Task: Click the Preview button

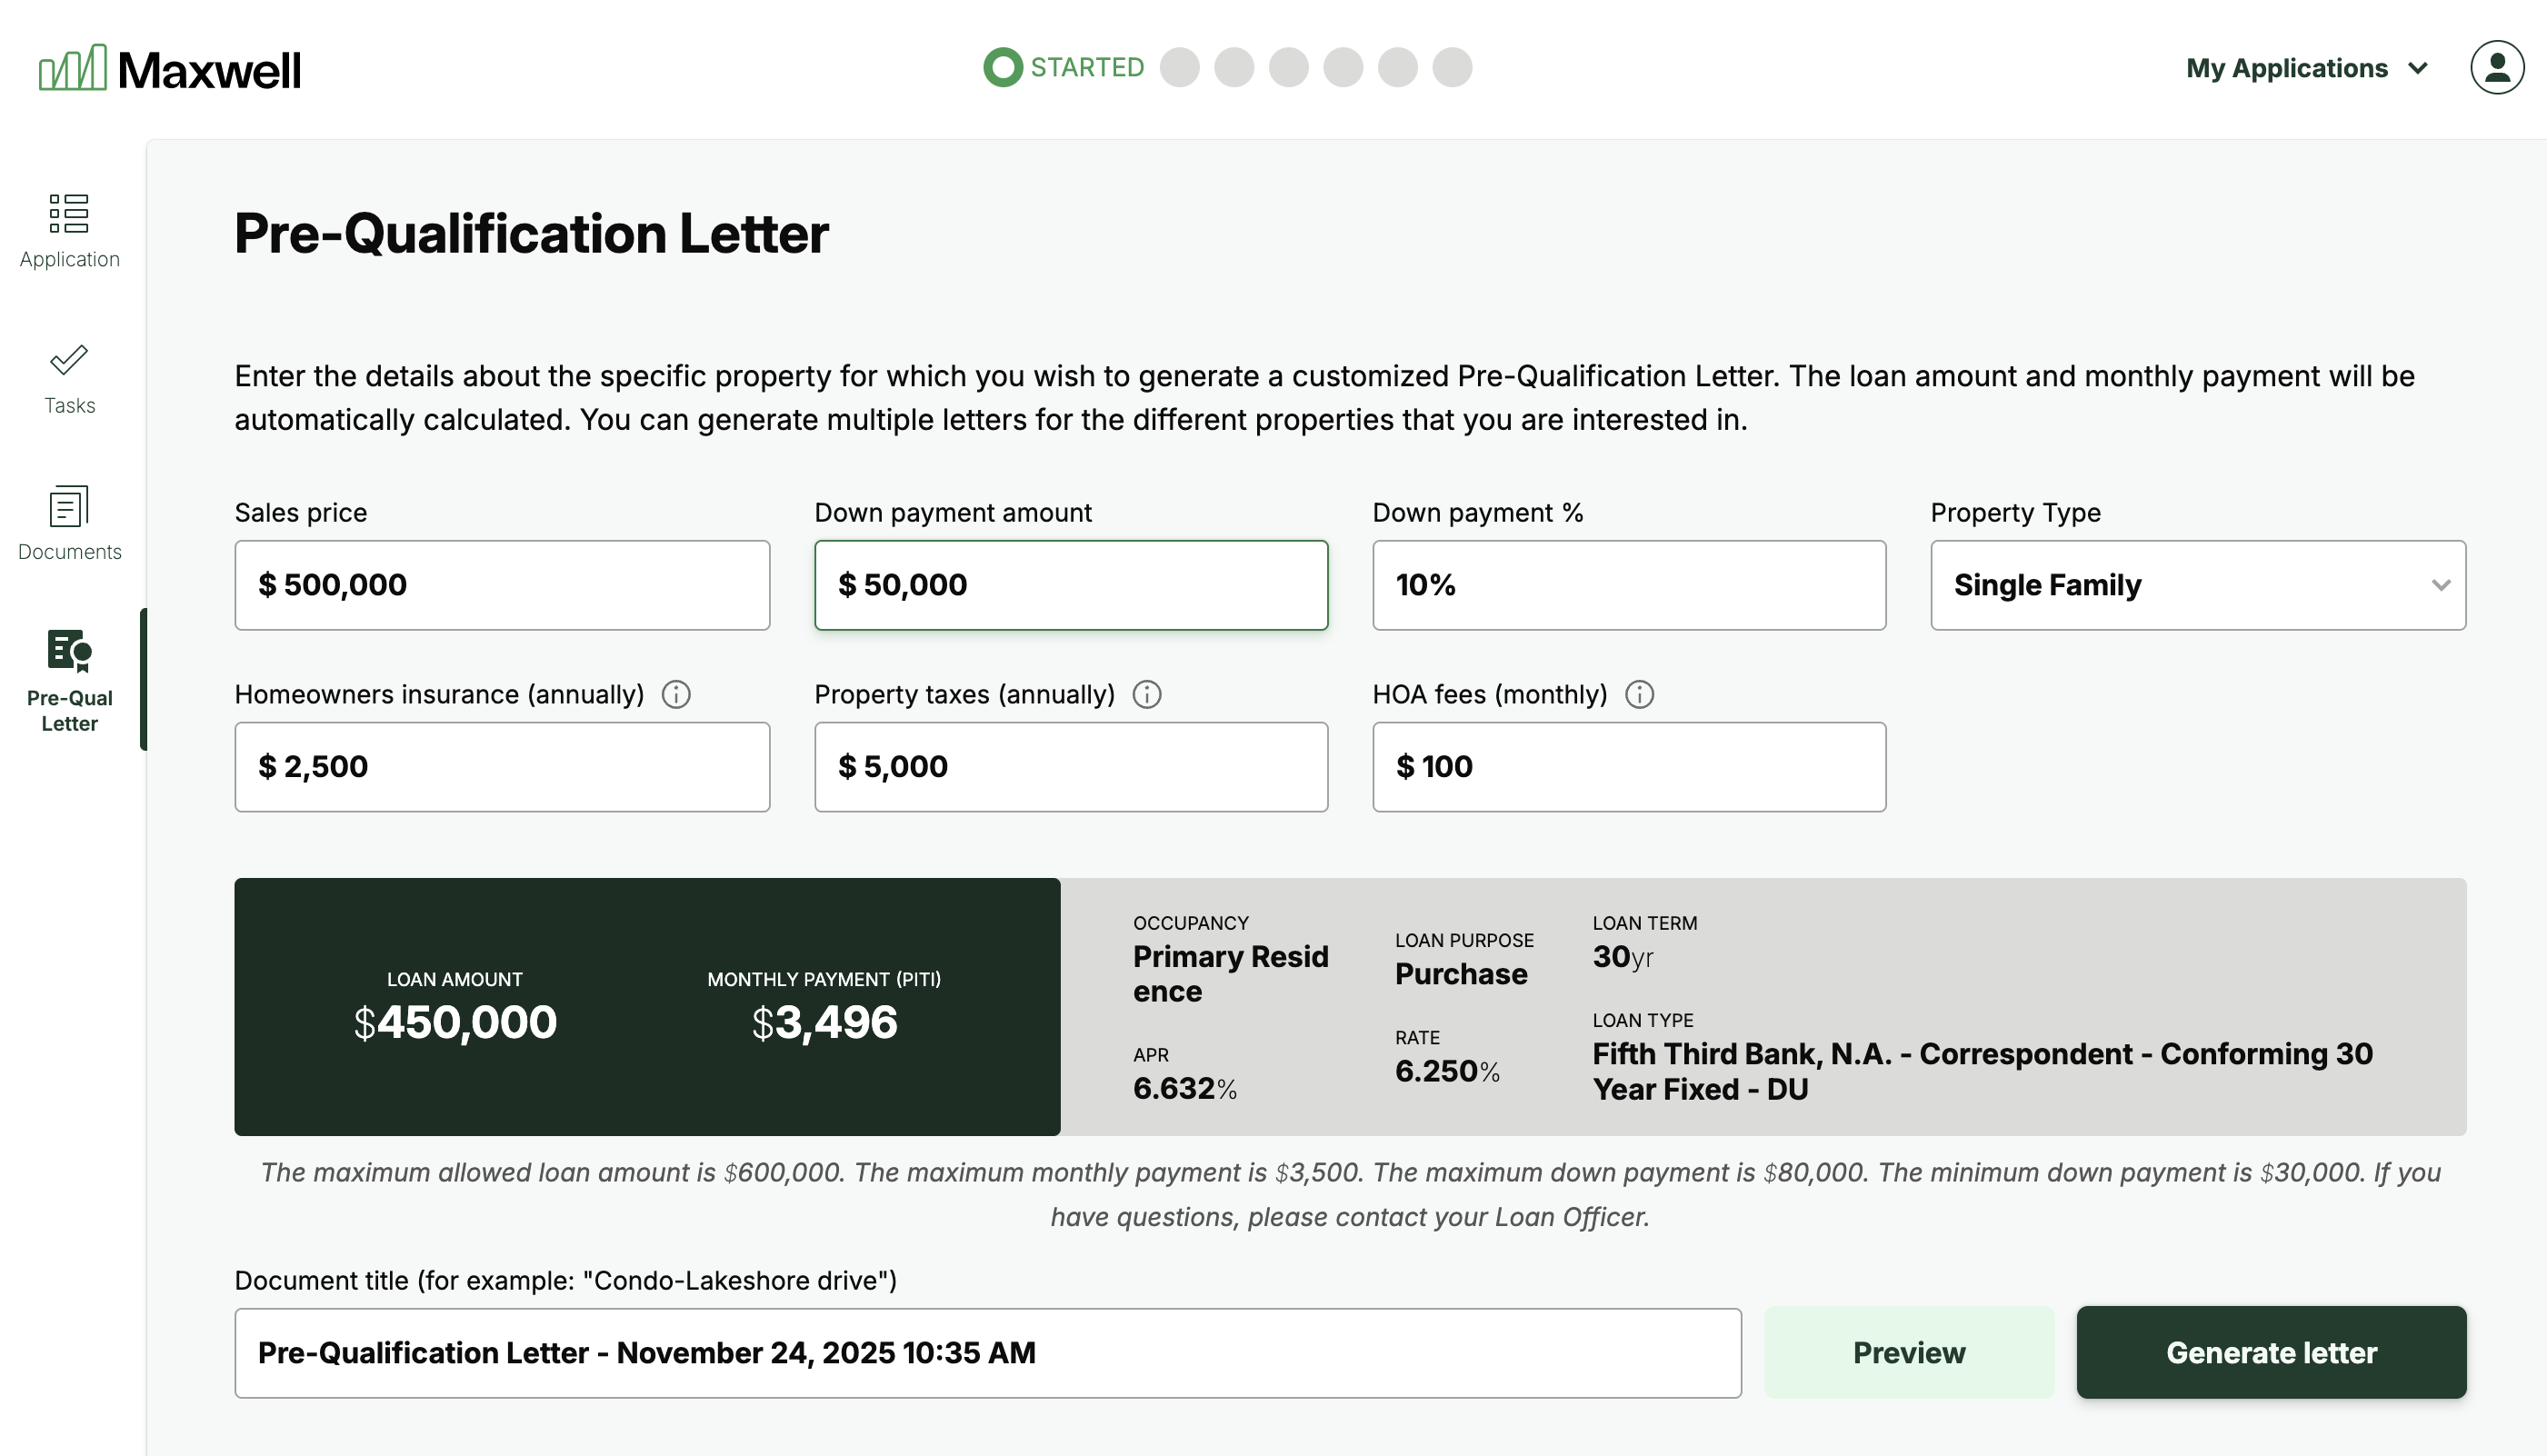Action: tap(1908, 1352)
